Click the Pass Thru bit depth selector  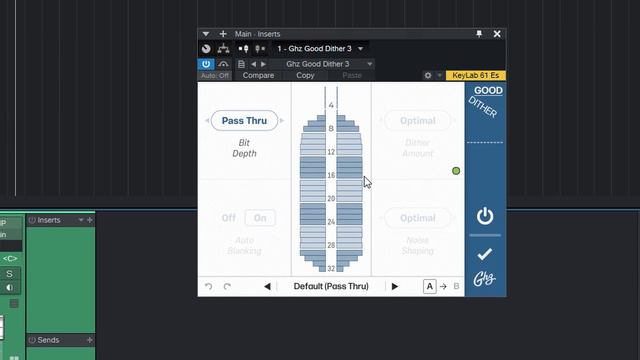244,121
